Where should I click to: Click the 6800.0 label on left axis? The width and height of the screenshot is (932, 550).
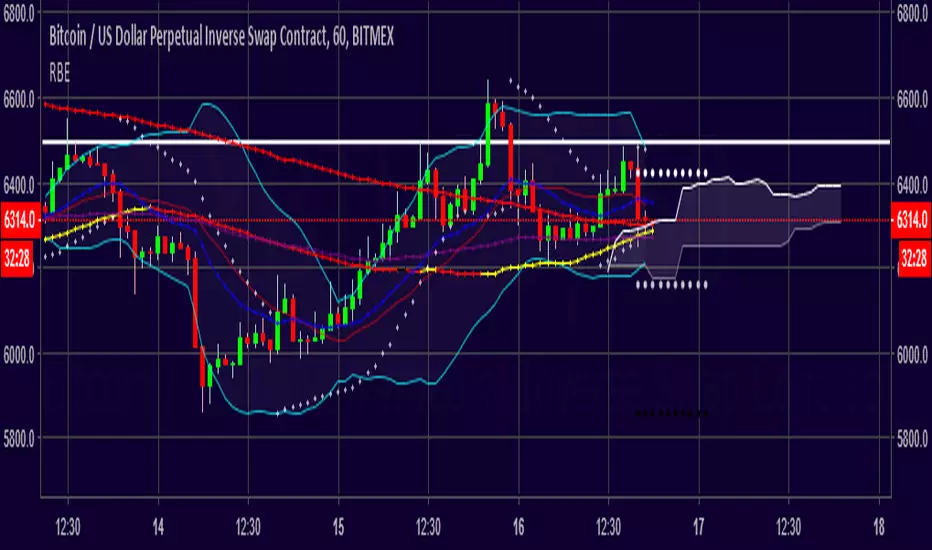(18, 13)
